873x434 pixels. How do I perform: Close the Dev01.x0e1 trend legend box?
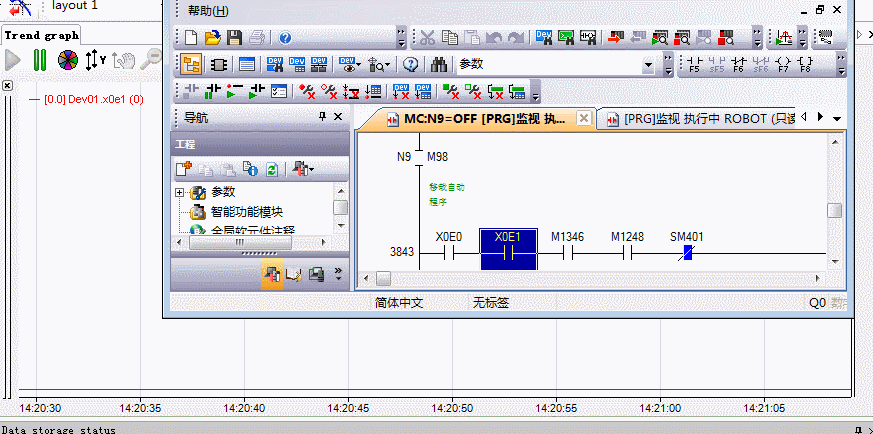click(x=8, y=86)
